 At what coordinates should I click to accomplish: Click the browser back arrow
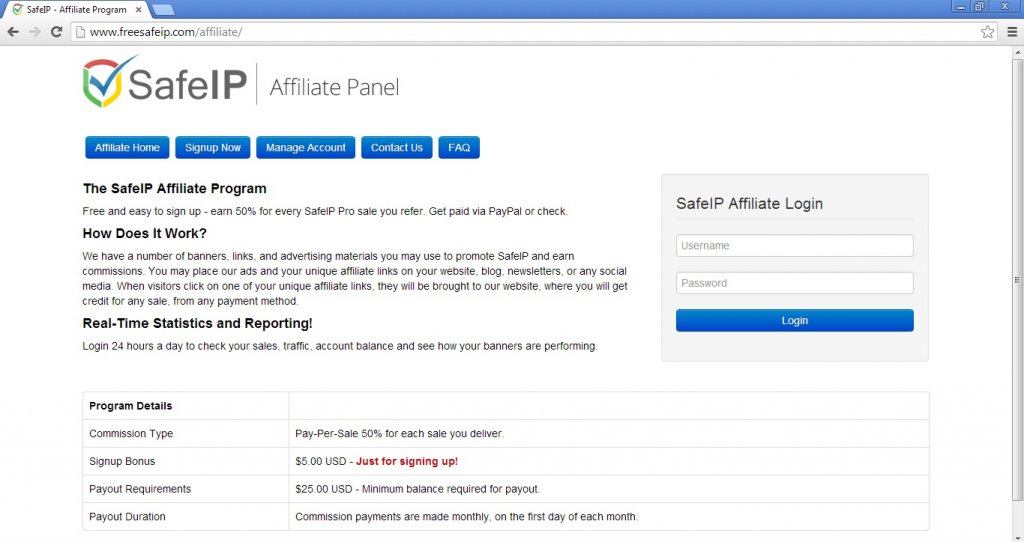click(x=12, y=31)
